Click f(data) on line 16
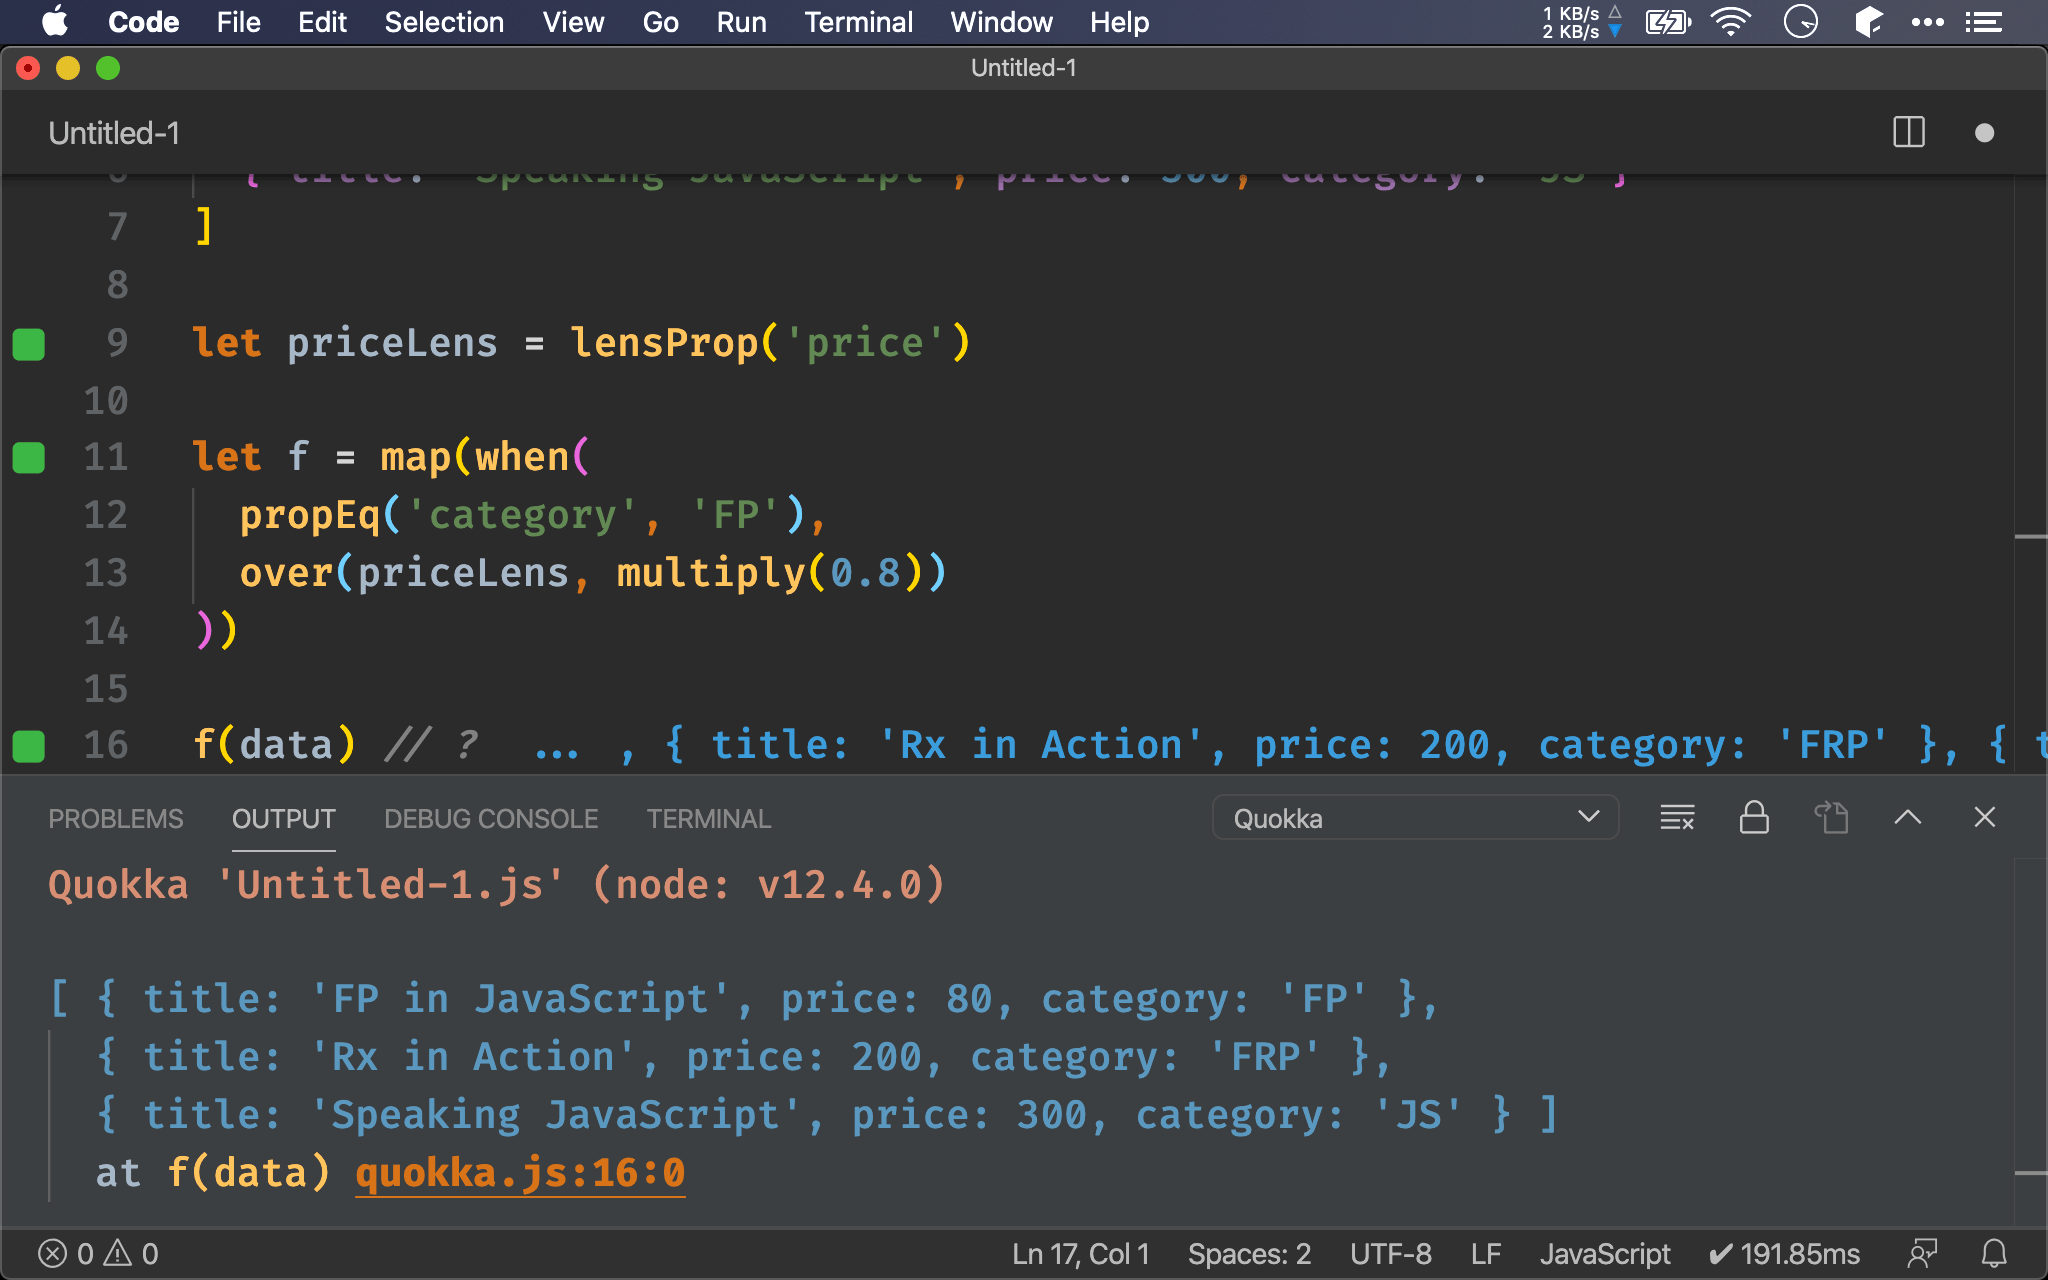The height and width of the screenshot is (1280, 2048). pos(274,745)
